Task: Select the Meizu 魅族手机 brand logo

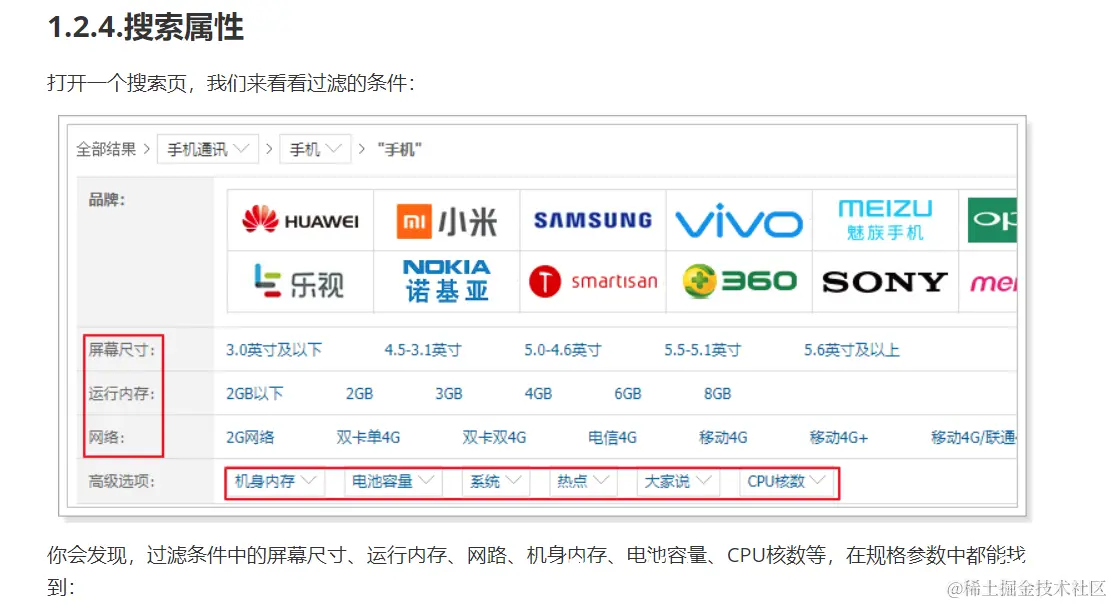Action: click(x=885, y=220)
